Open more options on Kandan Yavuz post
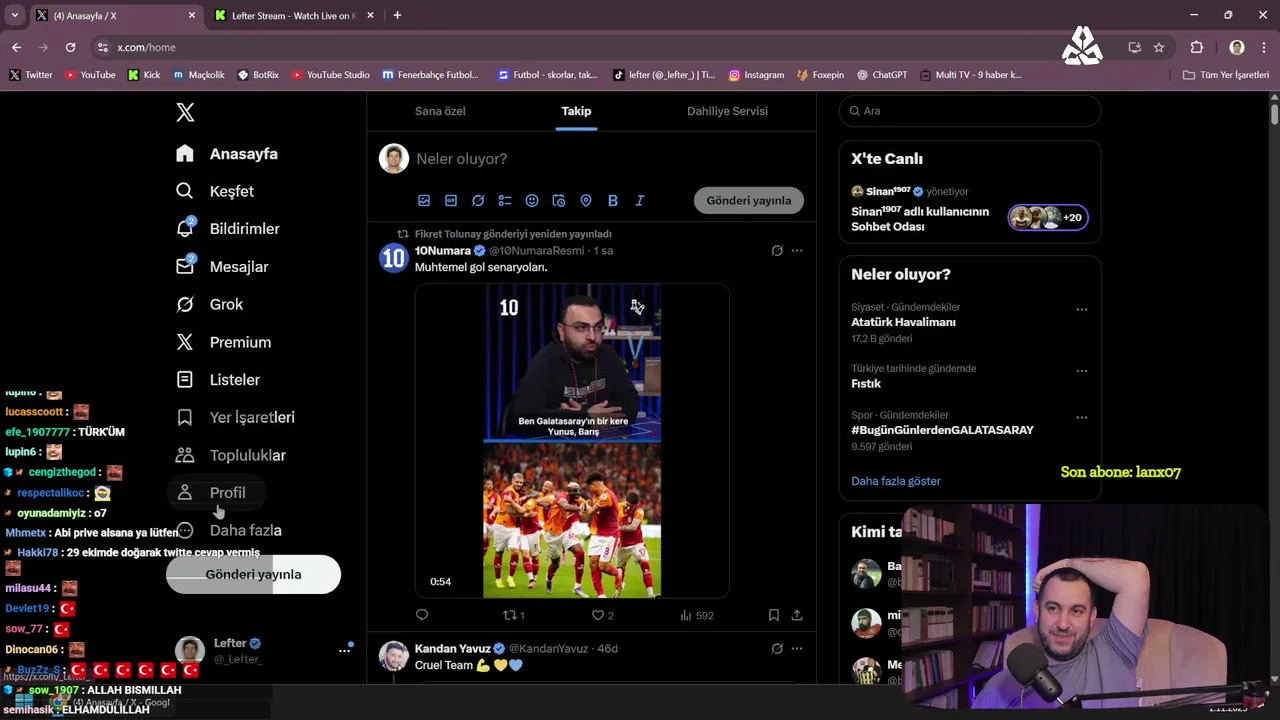The height and width of the screenshot is (720, 1280). pos(797,649)
